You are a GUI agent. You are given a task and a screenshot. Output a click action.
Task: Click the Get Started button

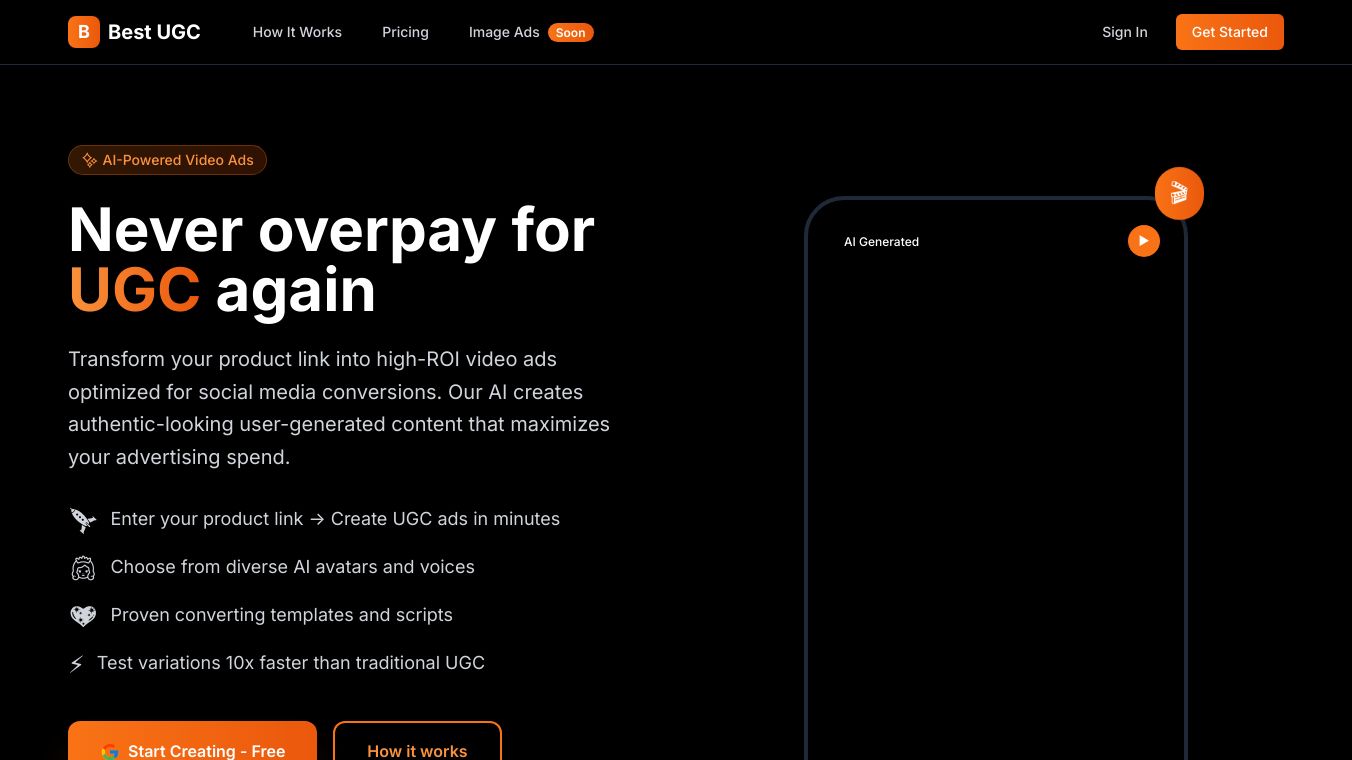1230,32
